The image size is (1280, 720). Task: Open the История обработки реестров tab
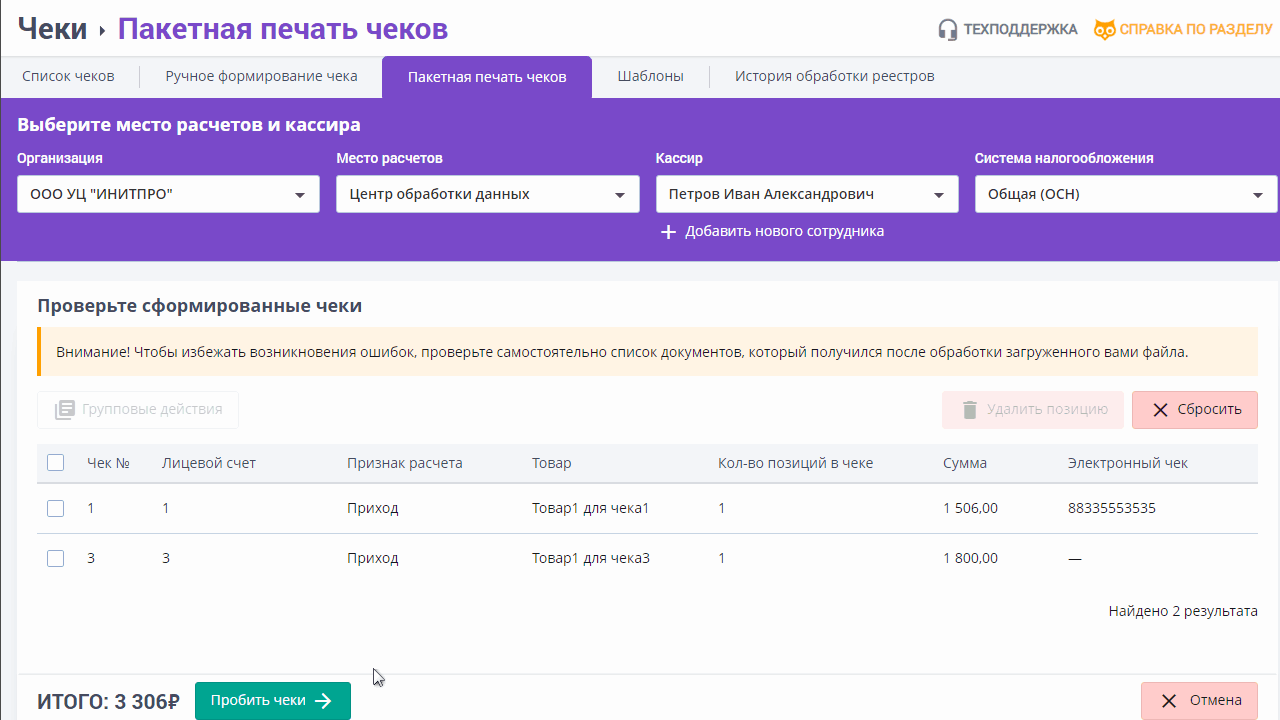834,76
